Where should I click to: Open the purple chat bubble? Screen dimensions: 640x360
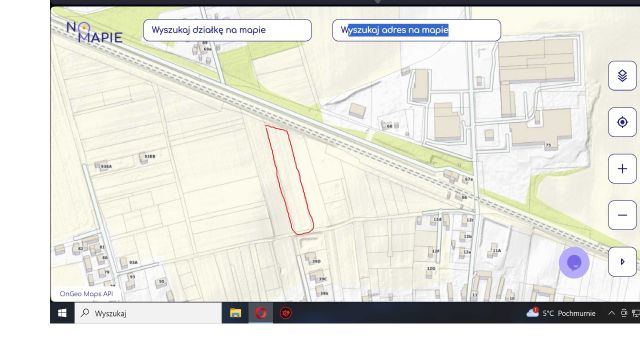click(574, 263)
